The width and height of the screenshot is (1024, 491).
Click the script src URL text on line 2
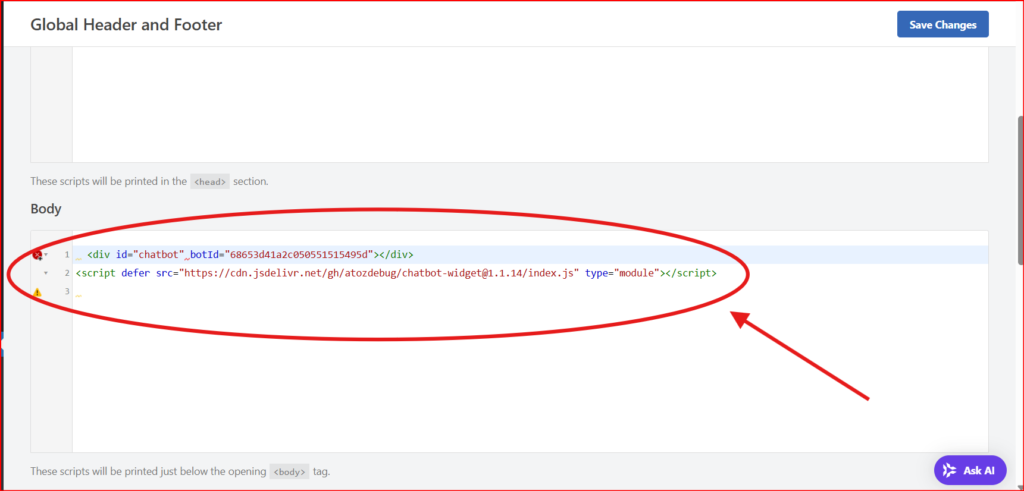pos(379,273)
